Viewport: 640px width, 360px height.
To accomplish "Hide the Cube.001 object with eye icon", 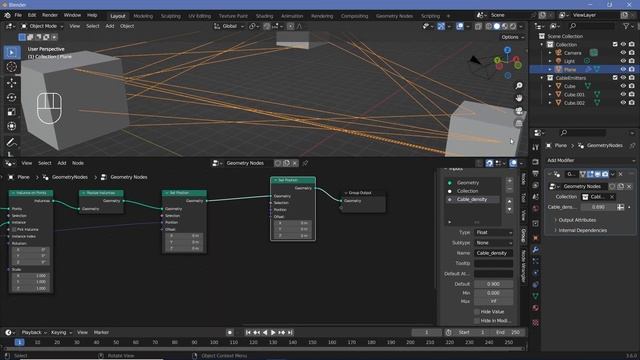I will tap(623, 94).
